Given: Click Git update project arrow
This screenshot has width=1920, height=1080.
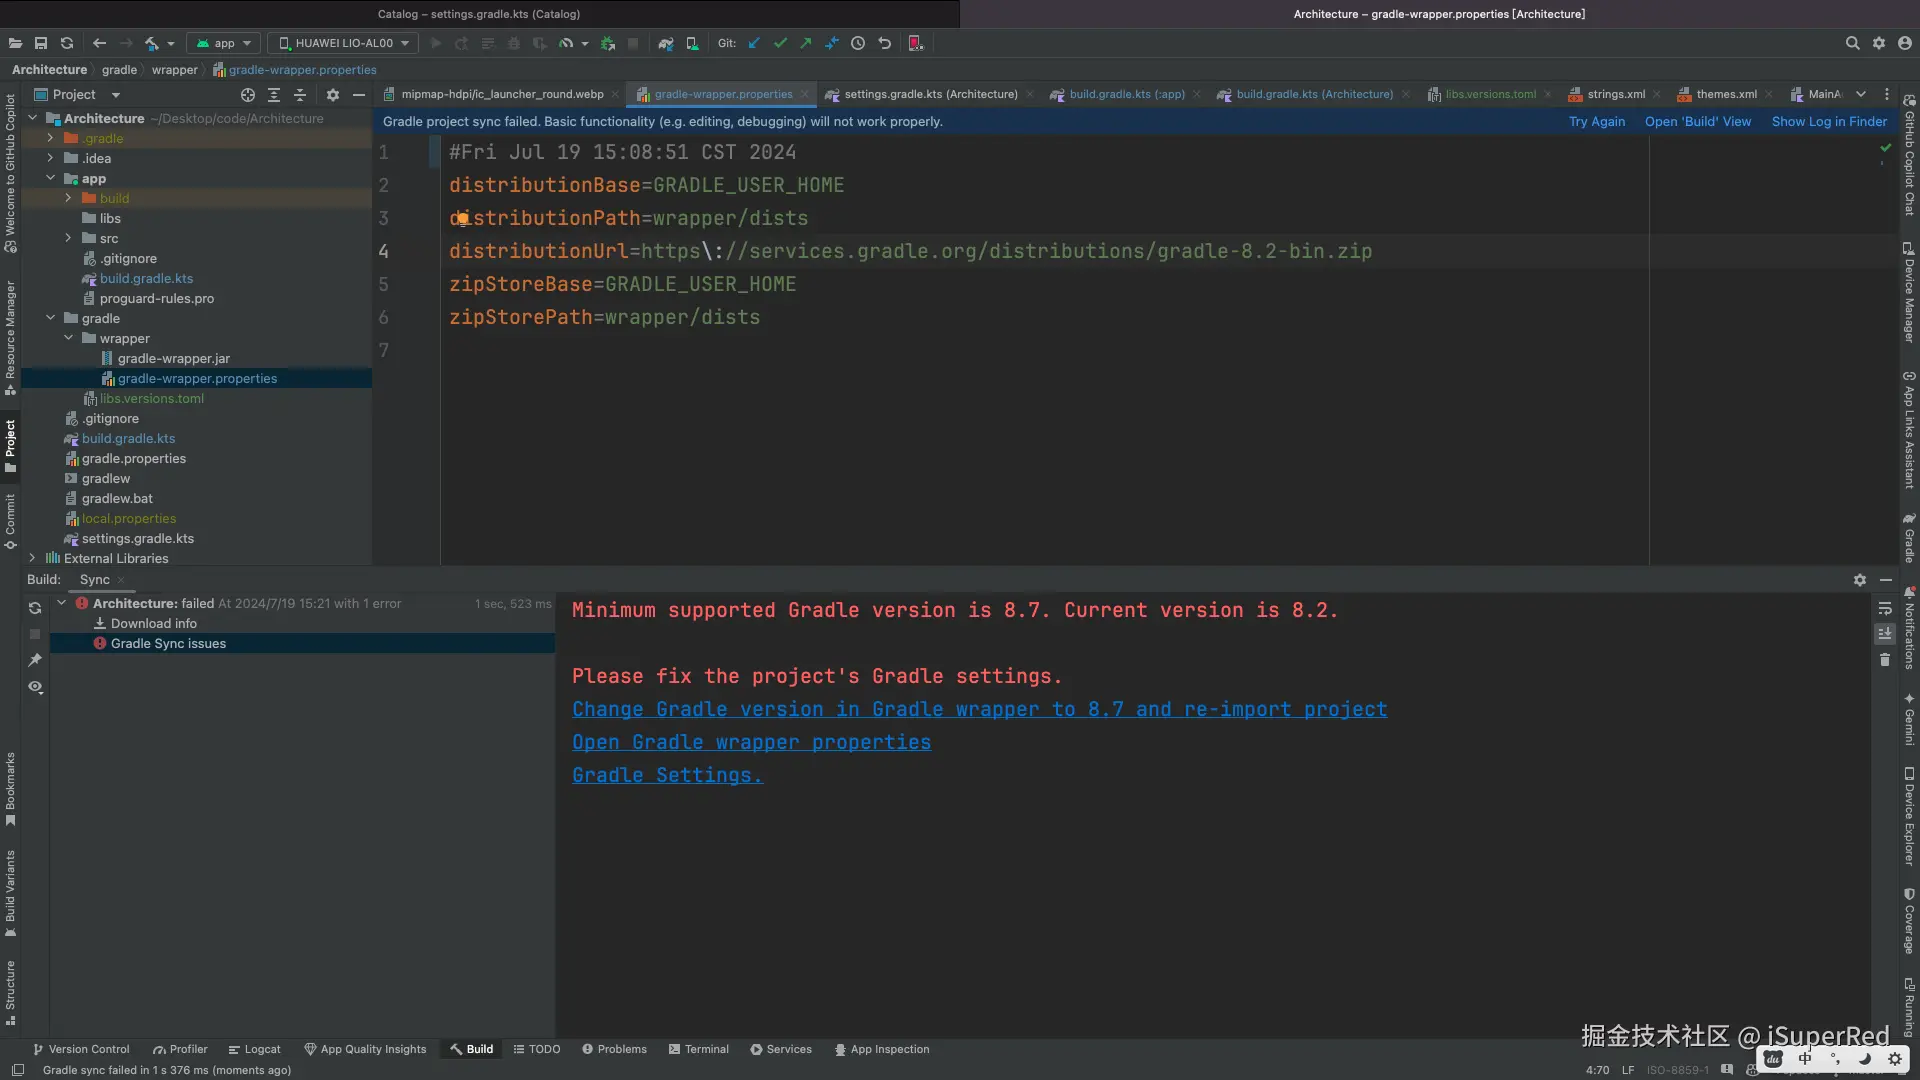Looking at the screenshot, I should [754, 43].
